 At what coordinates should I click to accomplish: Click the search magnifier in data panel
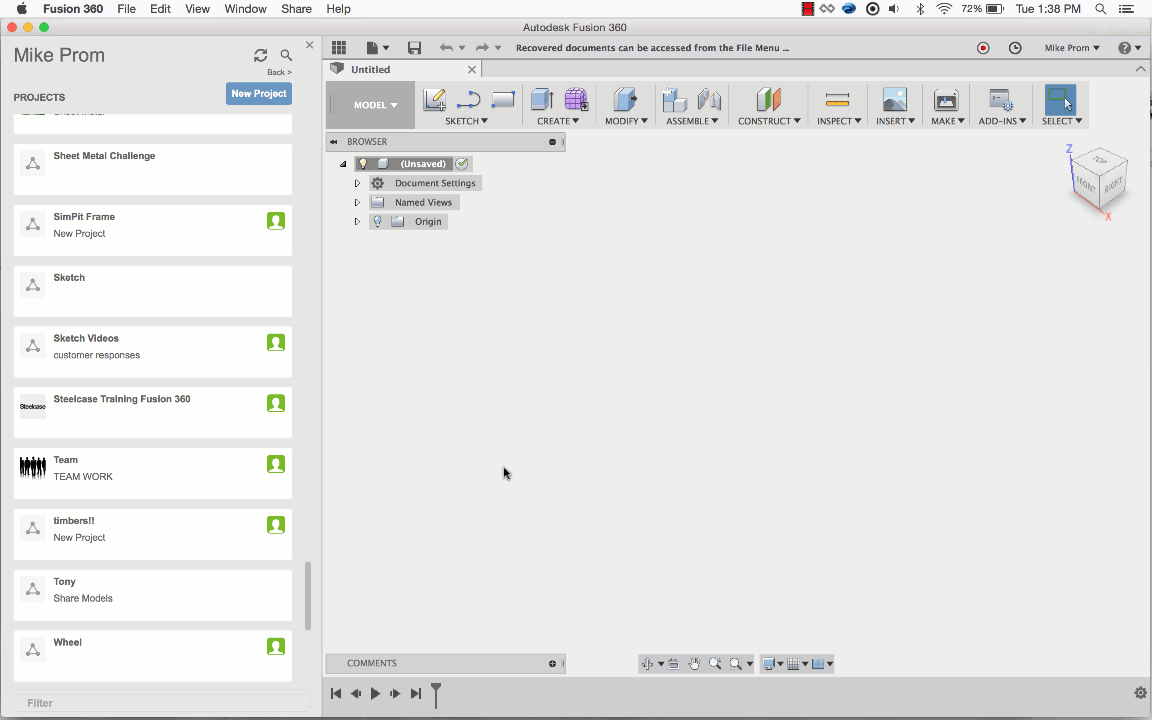(x=287, y=55)
